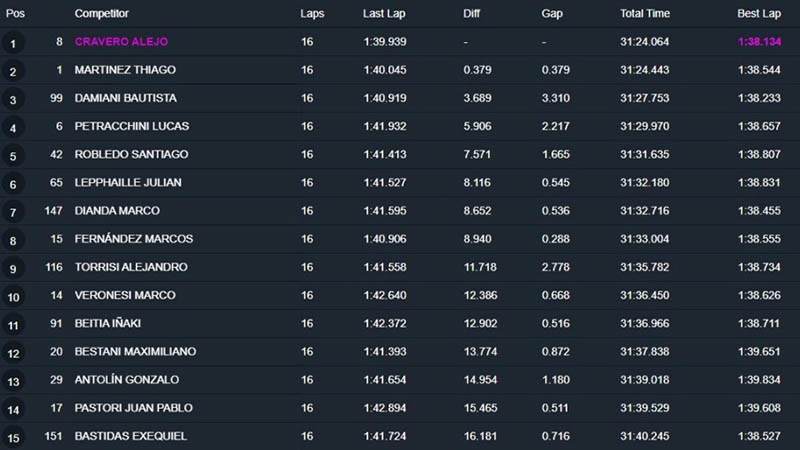Click the position 1 circle badge
The height and width of the screenshot is (450, 800).
13,44
